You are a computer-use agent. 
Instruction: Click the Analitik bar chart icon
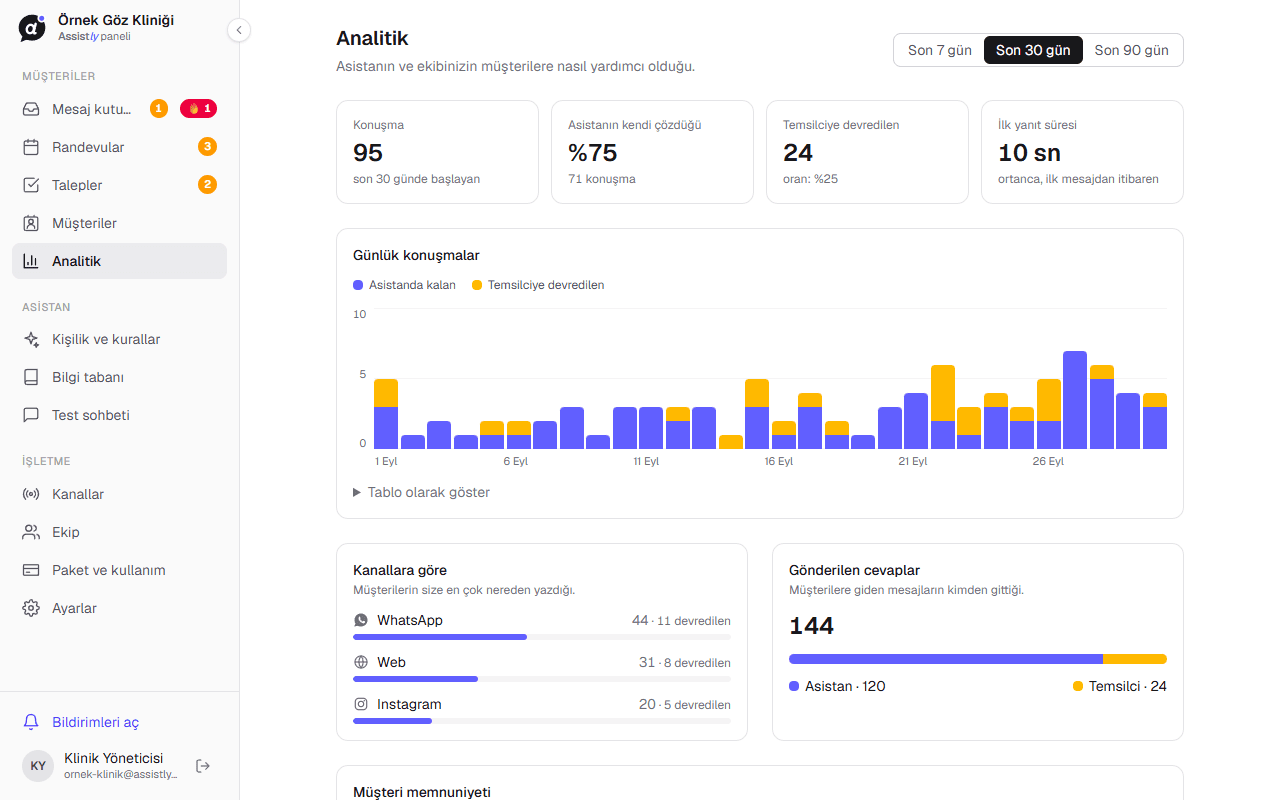(x=32, y=261)
